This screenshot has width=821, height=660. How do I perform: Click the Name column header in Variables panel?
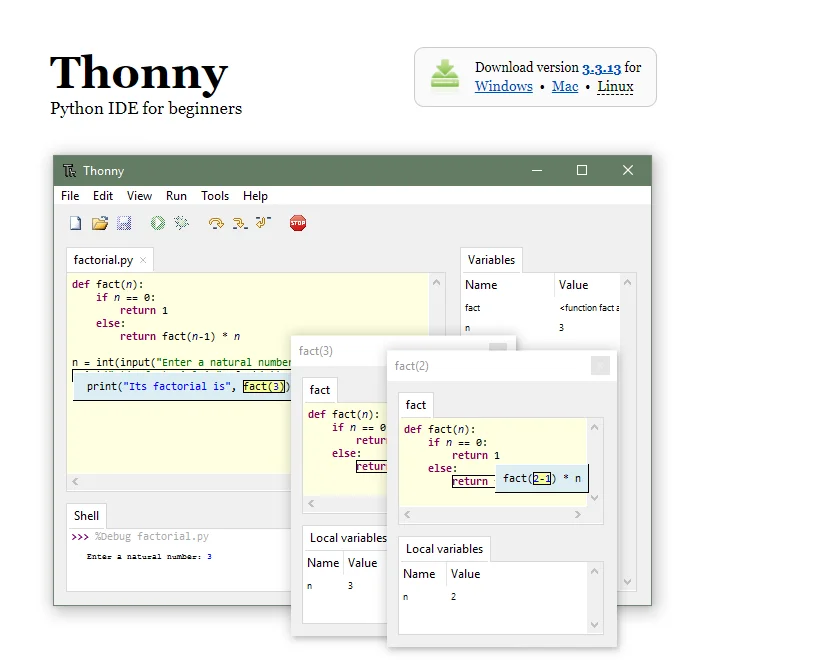pyautogui.click(x=481, y=285)
